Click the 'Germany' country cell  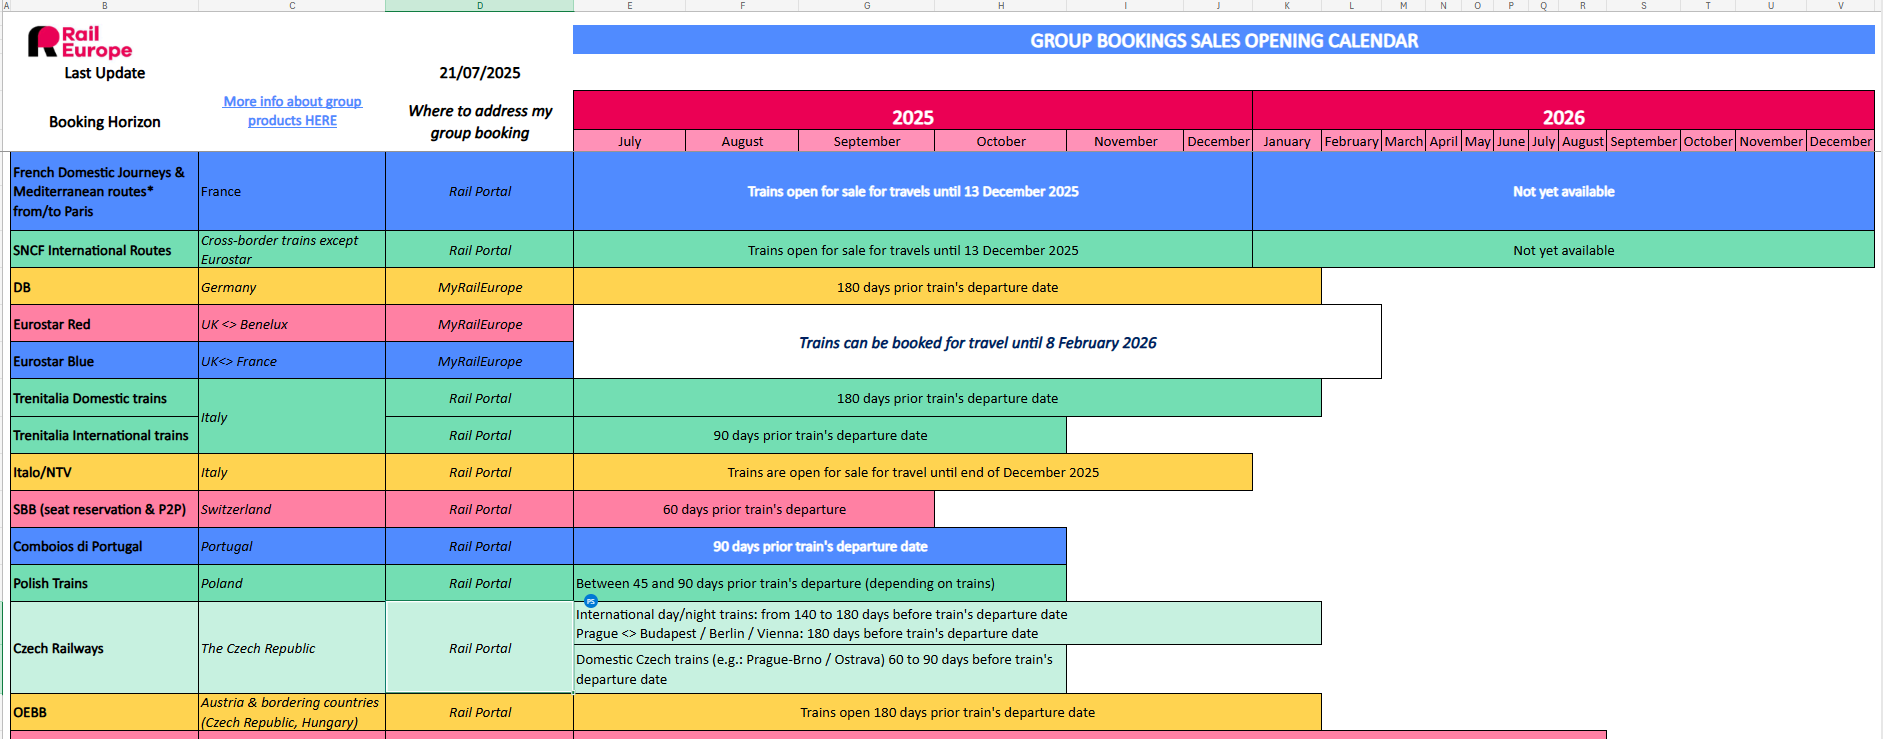click(x=292, y=287)
